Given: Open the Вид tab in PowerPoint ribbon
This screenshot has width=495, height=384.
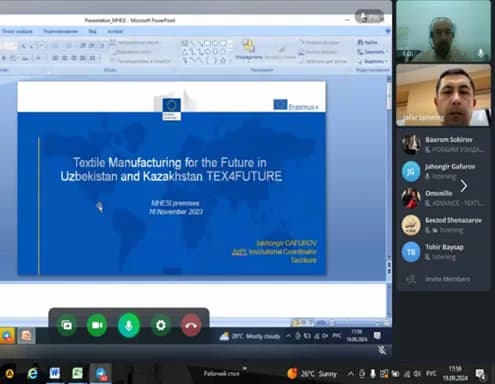Looking at the screenshot, I should tap(92, 31).
